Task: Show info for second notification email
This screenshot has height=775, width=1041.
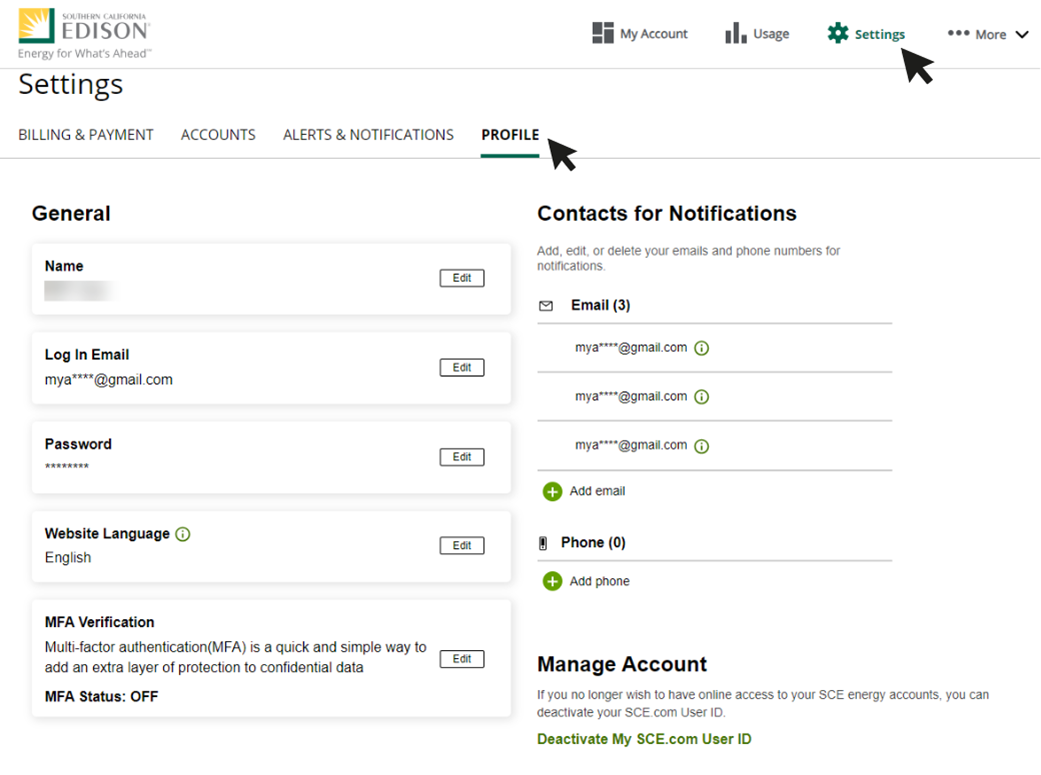Action: (x=701, y=397)
